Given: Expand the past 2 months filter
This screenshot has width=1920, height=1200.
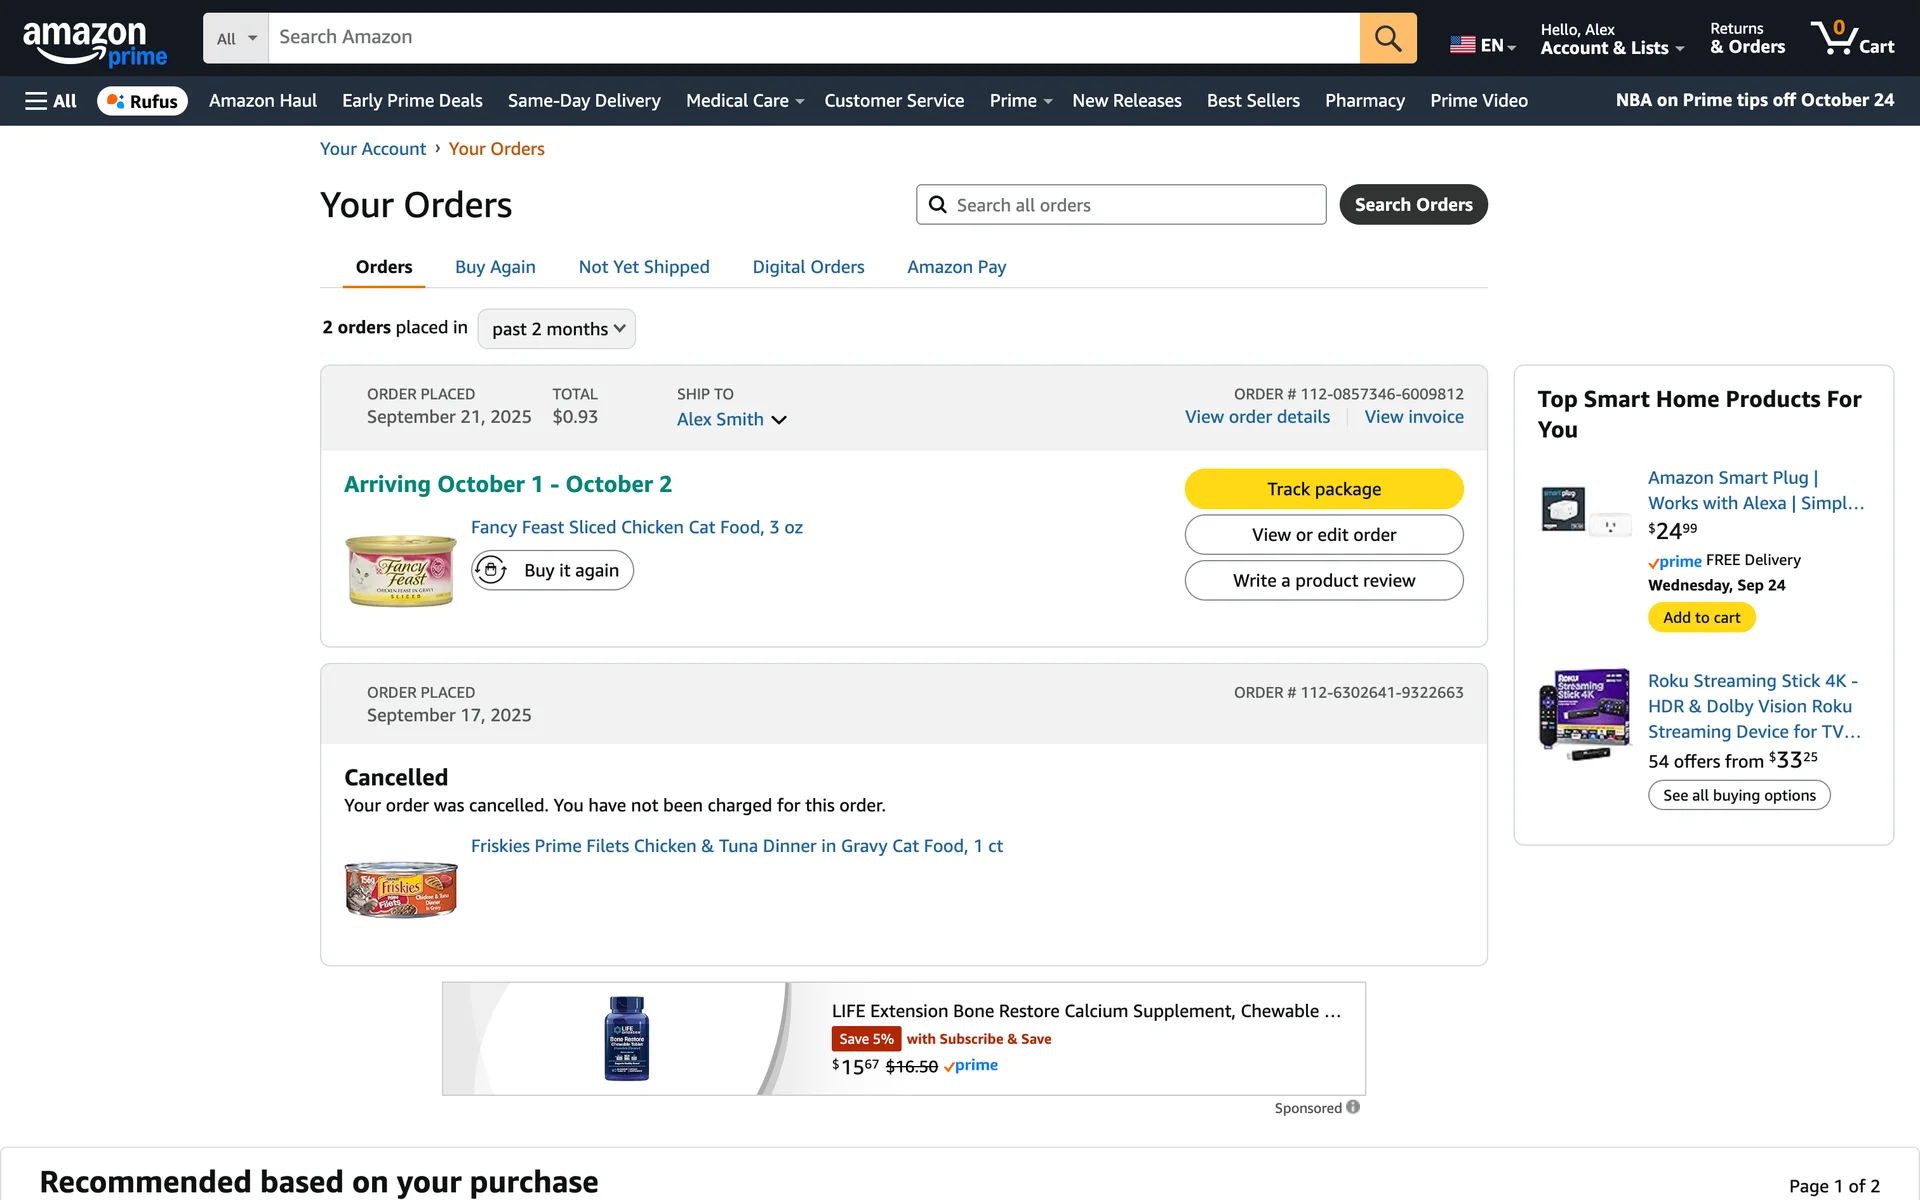Looking at the screenshot, I should tap(557, 329).
